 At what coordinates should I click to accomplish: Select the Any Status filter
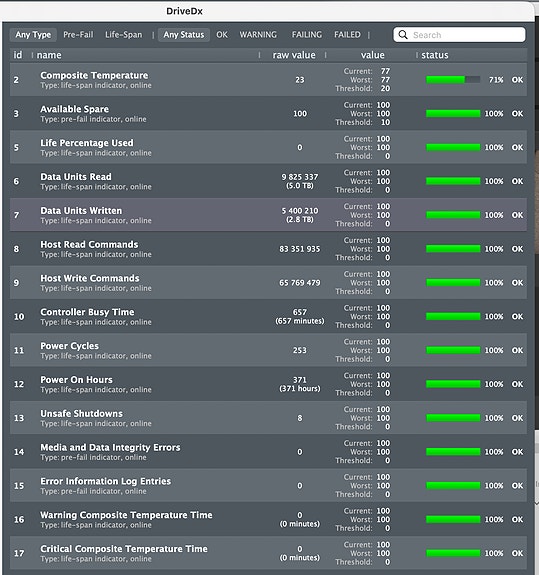[184, 35]
